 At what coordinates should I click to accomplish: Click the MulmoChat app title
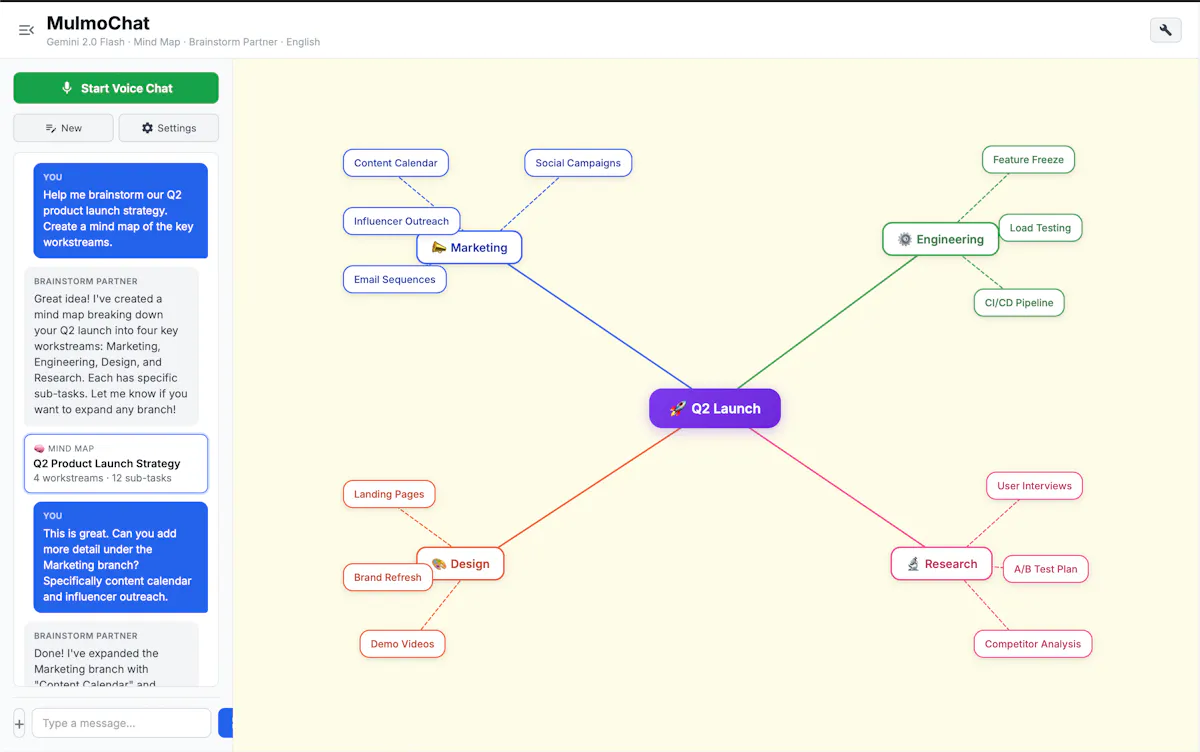tap(98, 22)
